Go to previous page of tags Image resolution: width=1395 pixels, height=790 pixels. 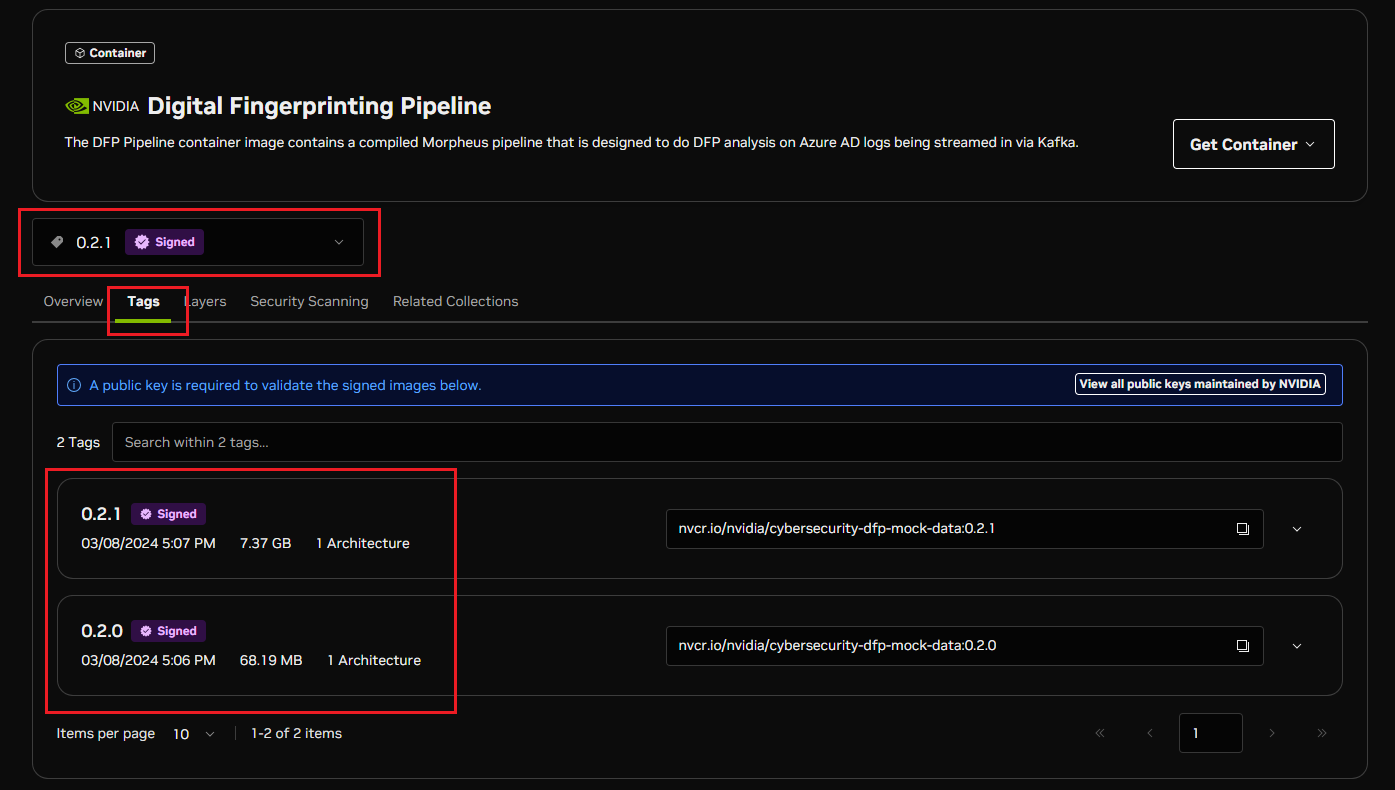point(1150,733)
